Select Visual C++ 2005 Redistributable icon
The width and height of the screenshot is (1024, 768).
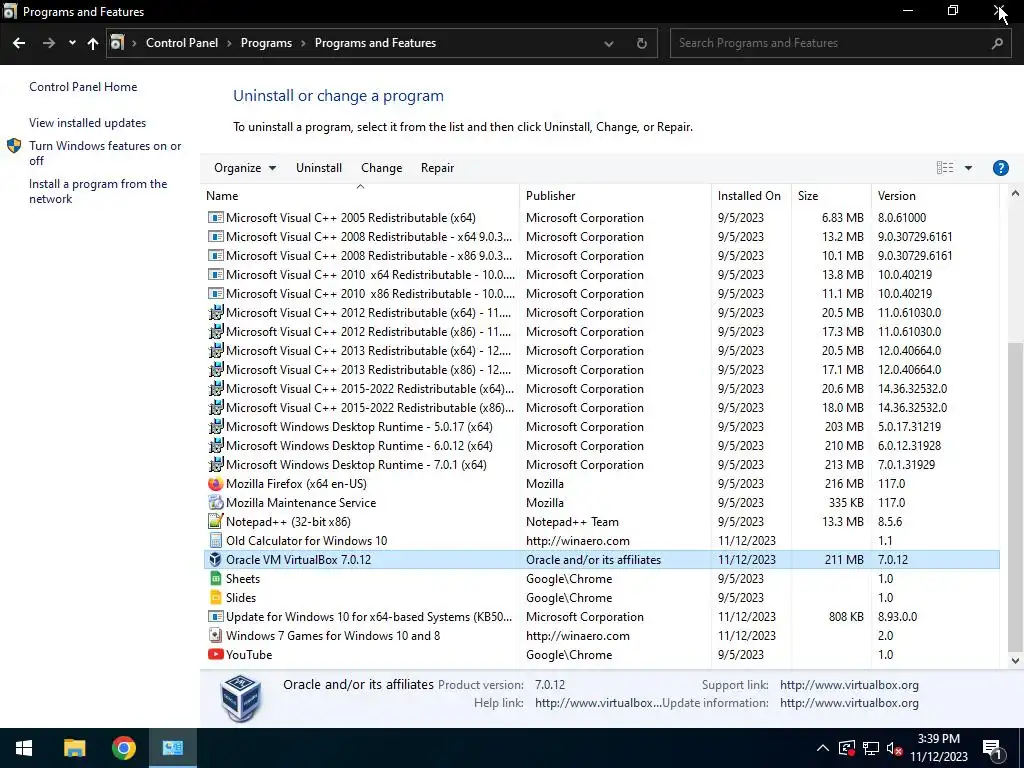coord(215,217)
